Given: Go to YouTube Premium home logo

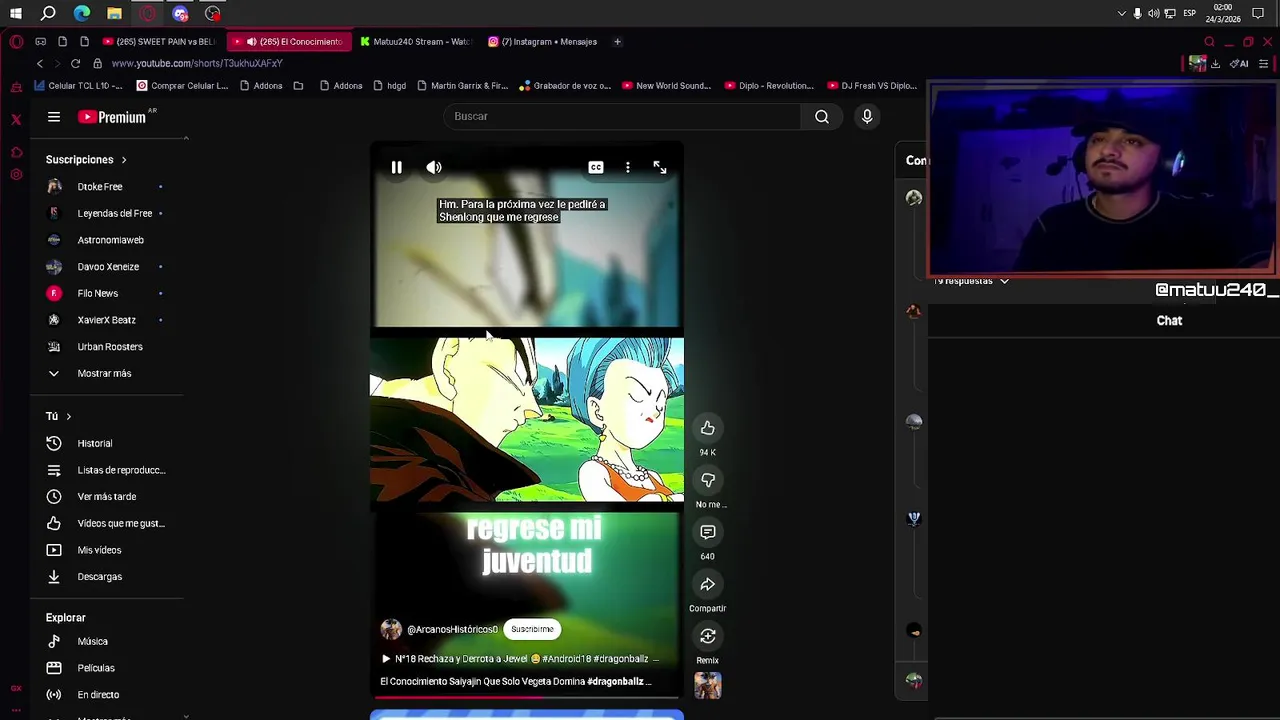Looking at the screenshot, I should tap(112, 117).
